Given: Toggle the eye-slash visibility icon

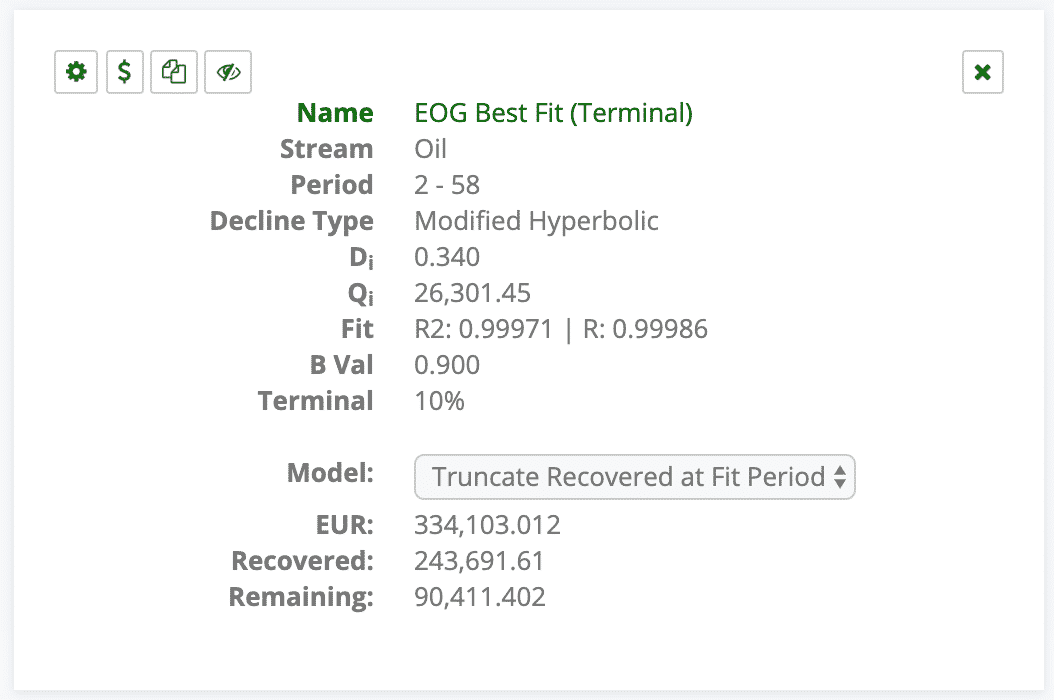Looking at the screenshot, I should pos(227,72).
